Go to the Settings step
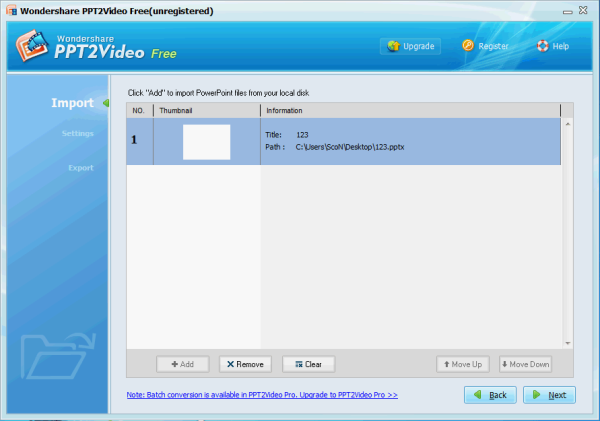 tap(78, 133)
